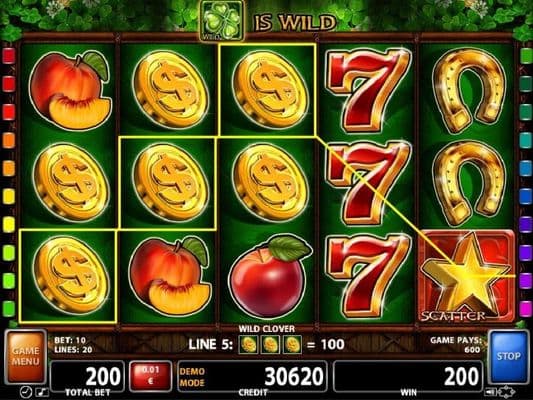Click the Win display showing 200
533x400 pixels.
[408, 376]
